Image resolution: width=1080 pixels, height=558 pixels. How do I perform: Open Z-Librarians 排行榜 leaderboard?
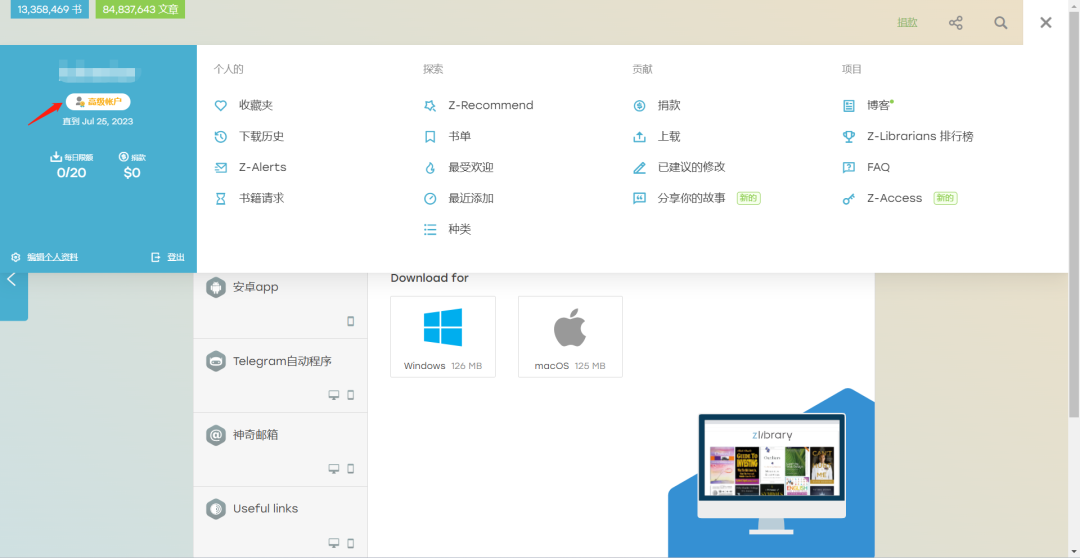tap(920, 136)
